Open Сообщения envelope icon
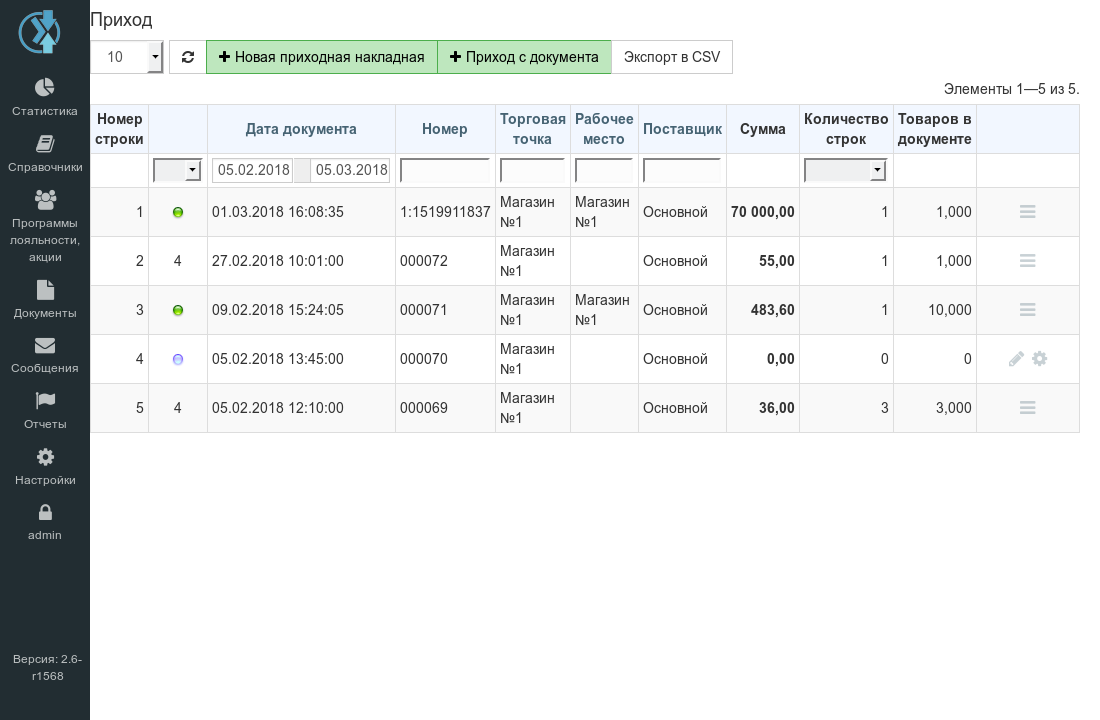This screenshot has height=720, width=1100. click(45, 345)
